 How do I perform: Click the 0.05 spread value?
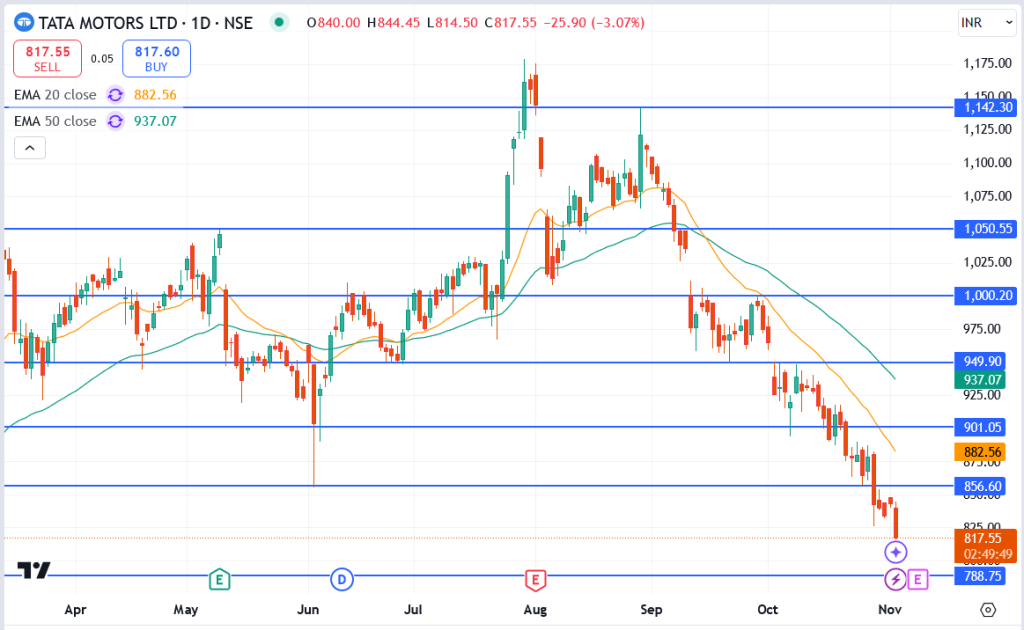[x=102, y=59]
